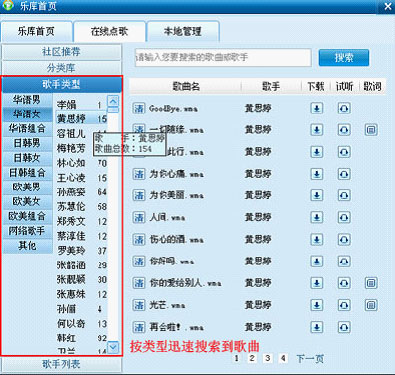Download the song 你好吗.wma

317,261
